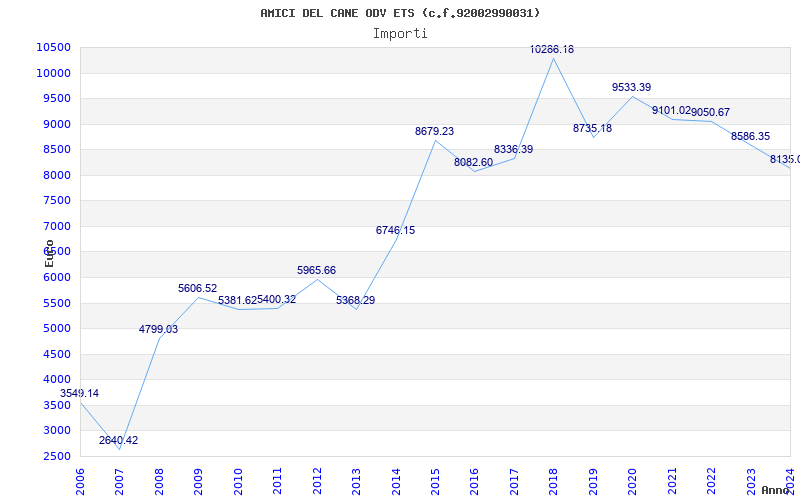Click the x-axis year 2020

tap(633, 482)
